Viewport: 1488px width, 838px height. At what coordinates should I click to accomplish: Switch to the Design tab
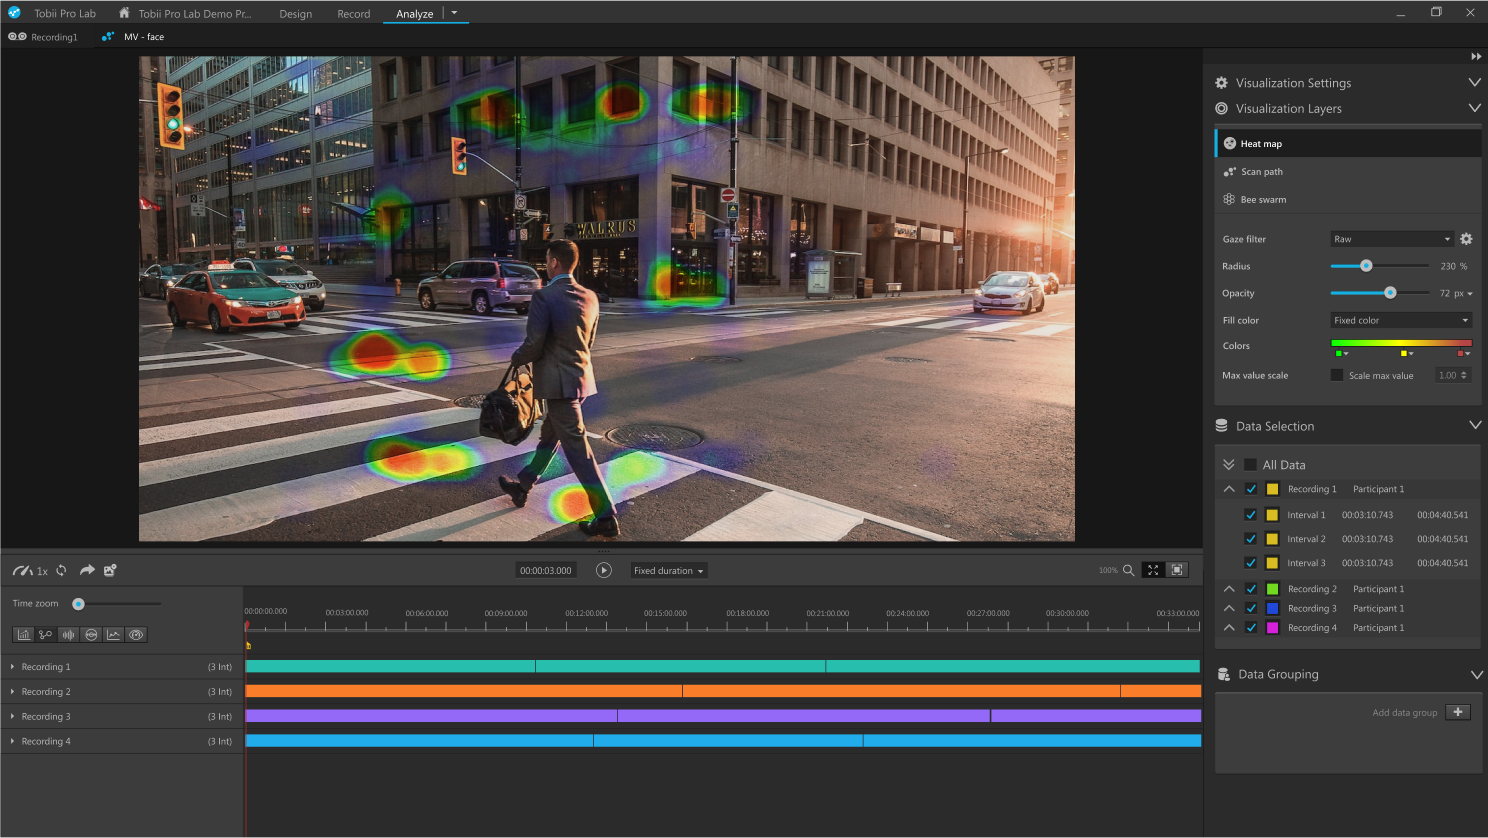[295, 14]
